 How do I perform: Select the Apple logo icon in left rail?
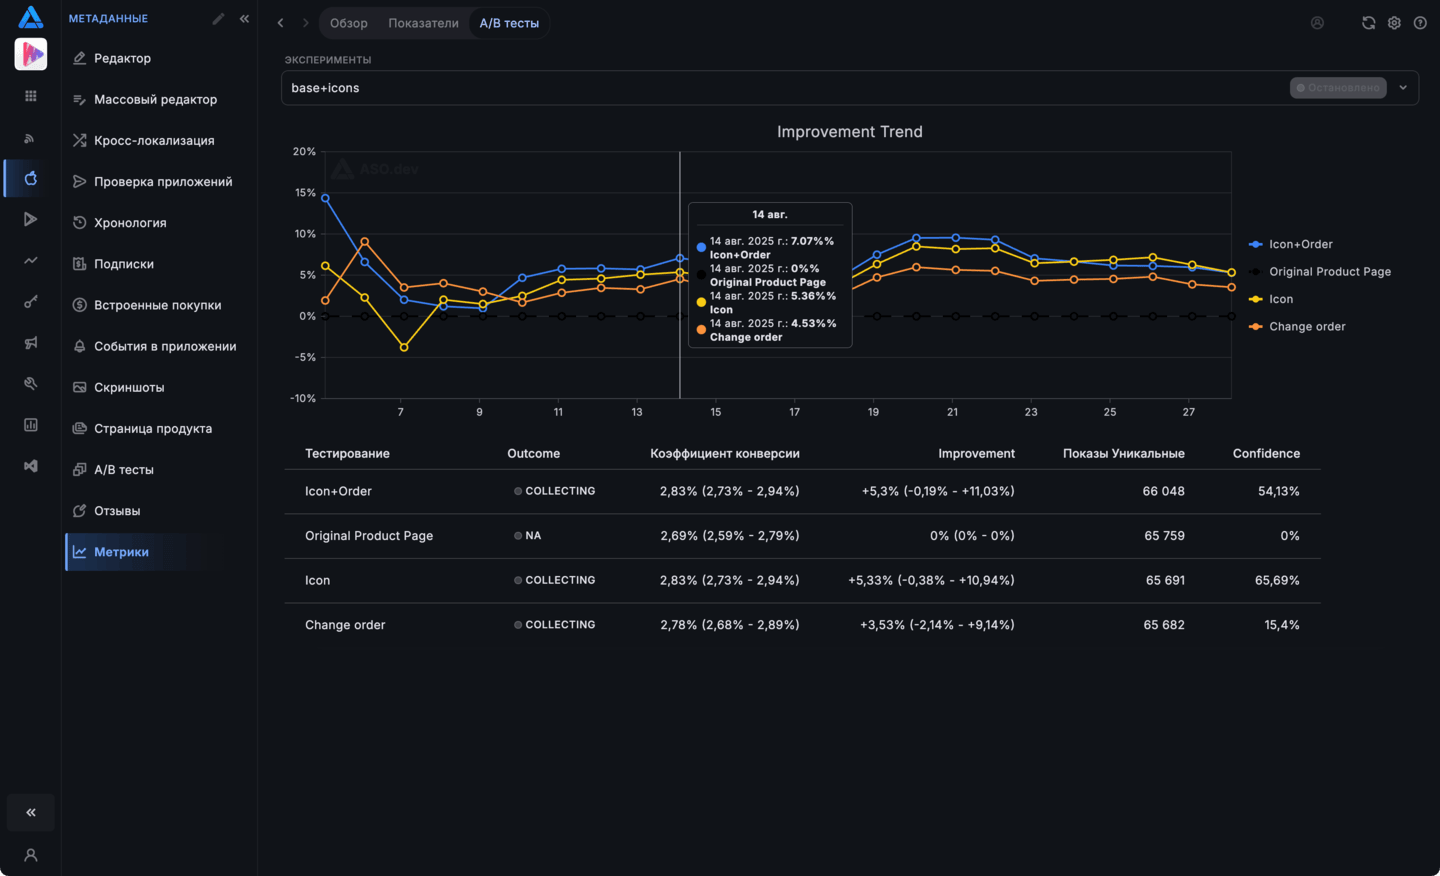click(31, 178)
